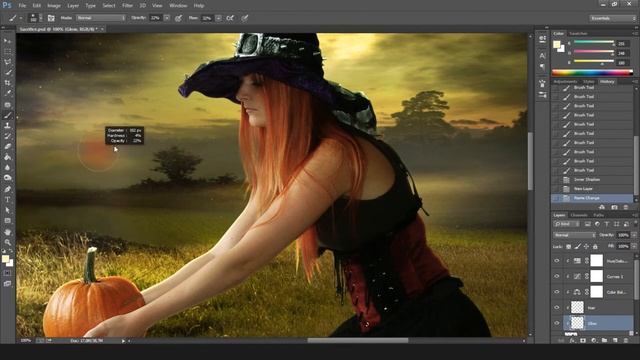Create new document from current state icon
The width and height of the screenshot is (640, 360).
tap(602, 207)
